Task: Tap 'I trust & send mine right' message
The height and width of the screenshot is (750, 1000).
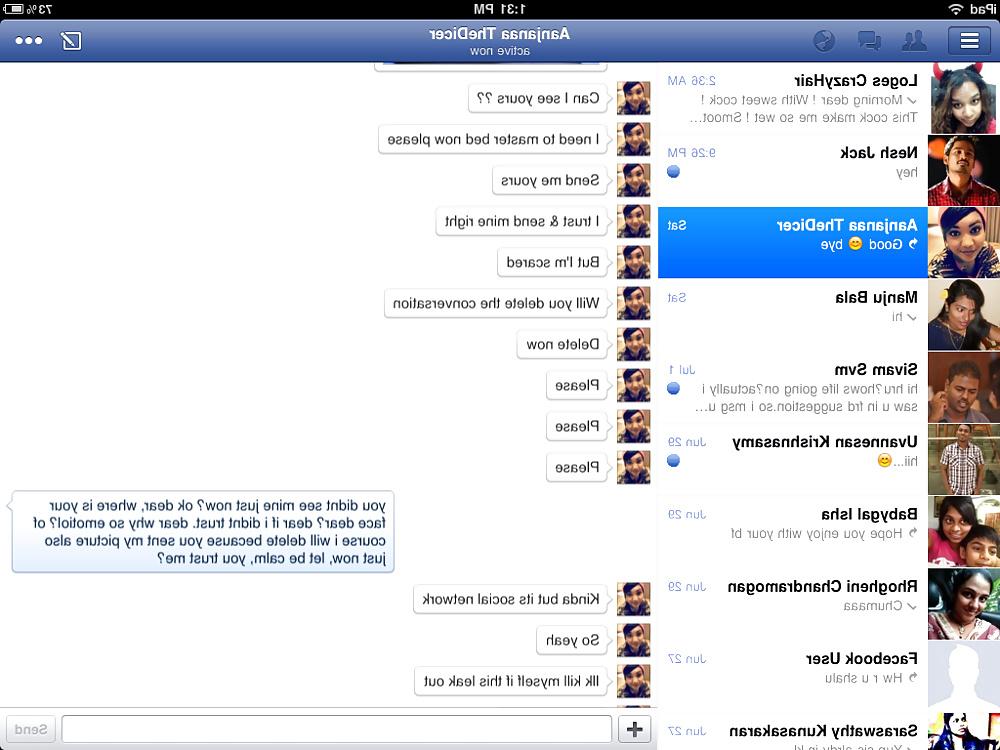Action: pyautogui.click(x=522, y=221)
